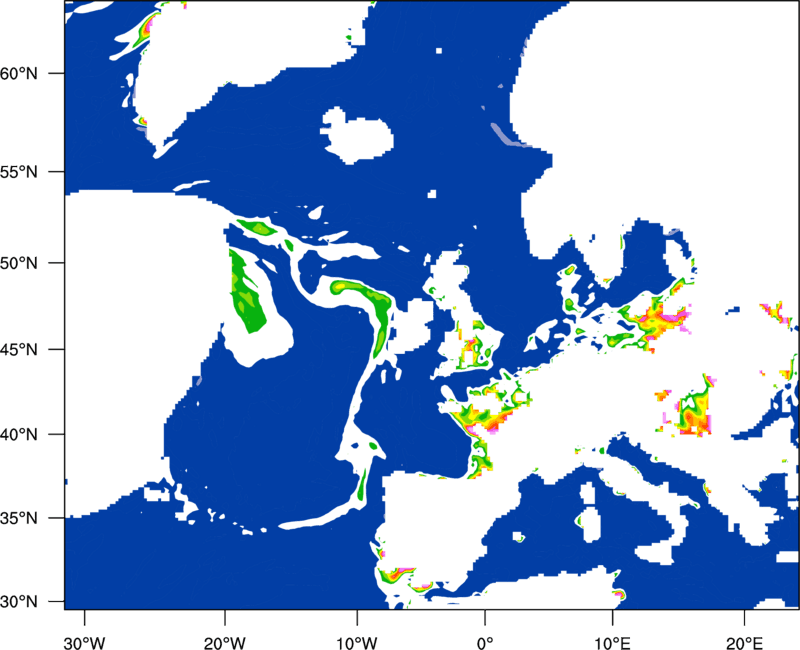Click the tall white Sardinia-Corsica islands
This screenshot has height=650, width=800.
coord(590,512)
